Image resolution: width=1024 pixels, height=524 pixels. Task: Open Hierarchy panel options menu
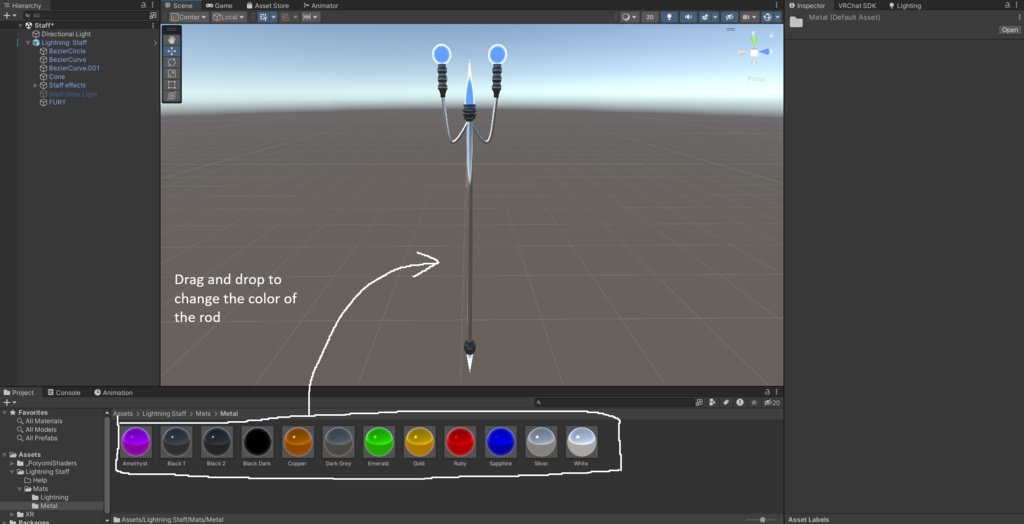[152, 5]
